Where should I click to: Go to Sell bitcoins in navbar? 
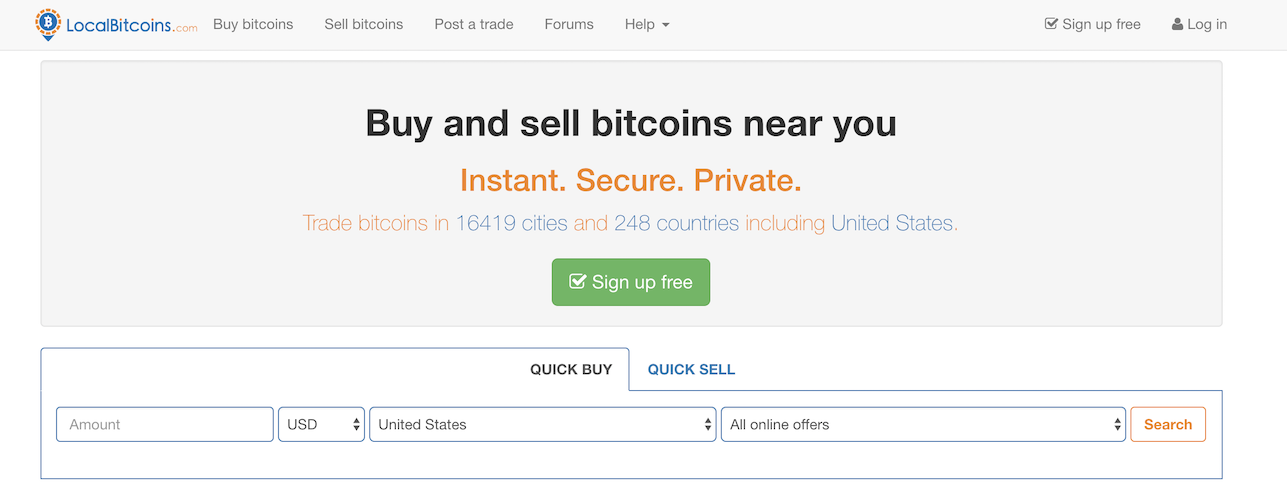pos(364,24)
